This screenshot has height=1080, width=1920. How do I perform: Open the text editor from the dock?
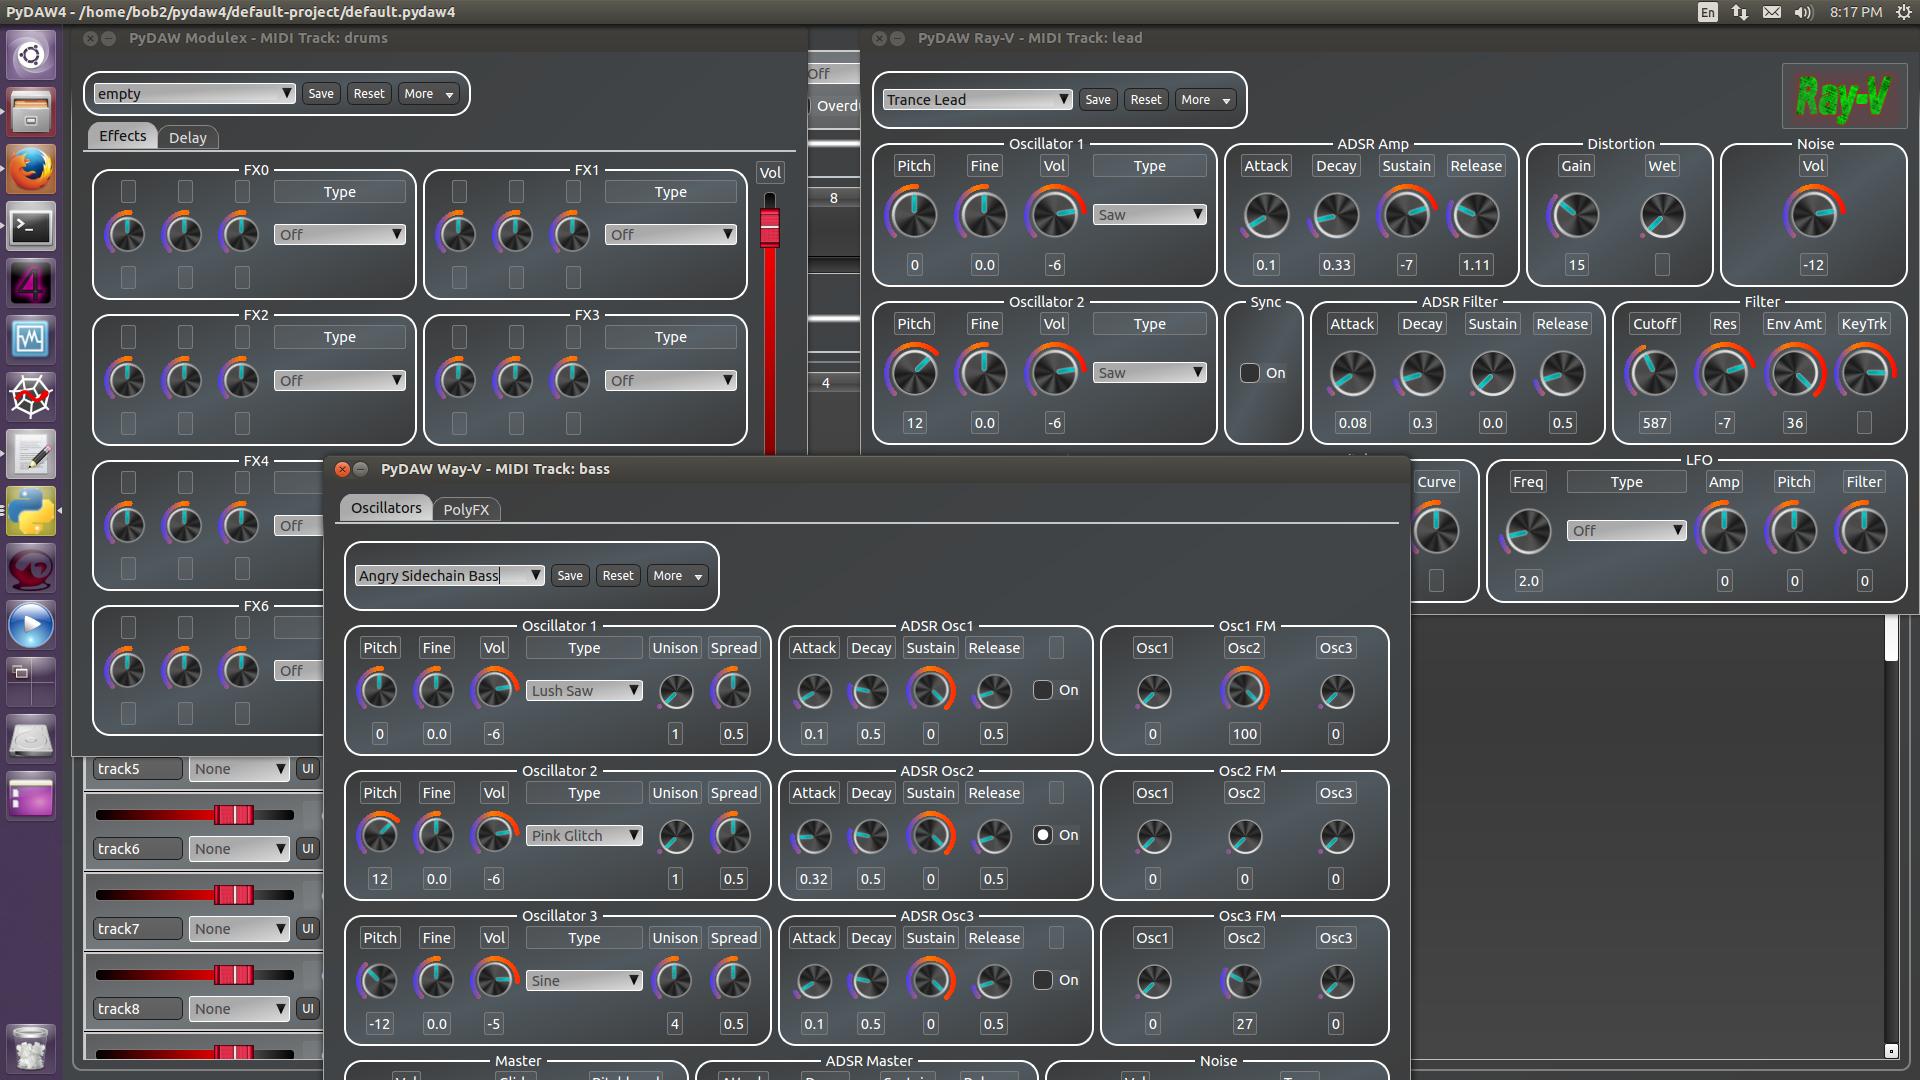(x=30, y=455)
